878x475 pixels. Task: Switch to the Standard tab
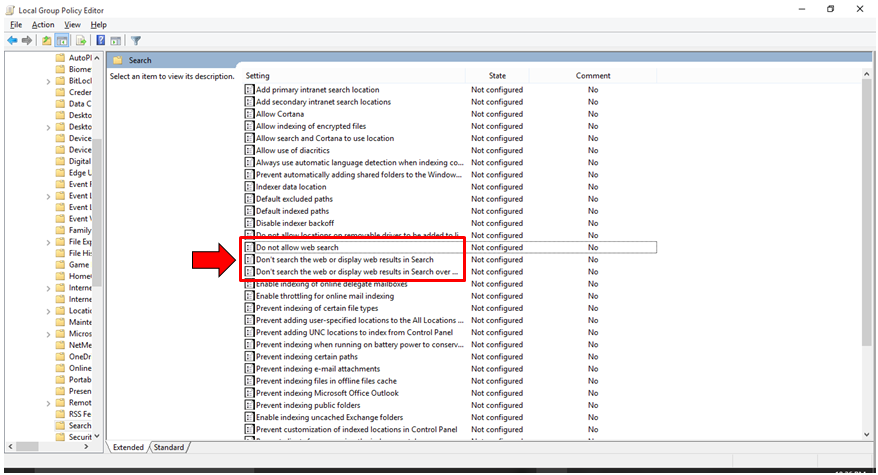[169, 447]
